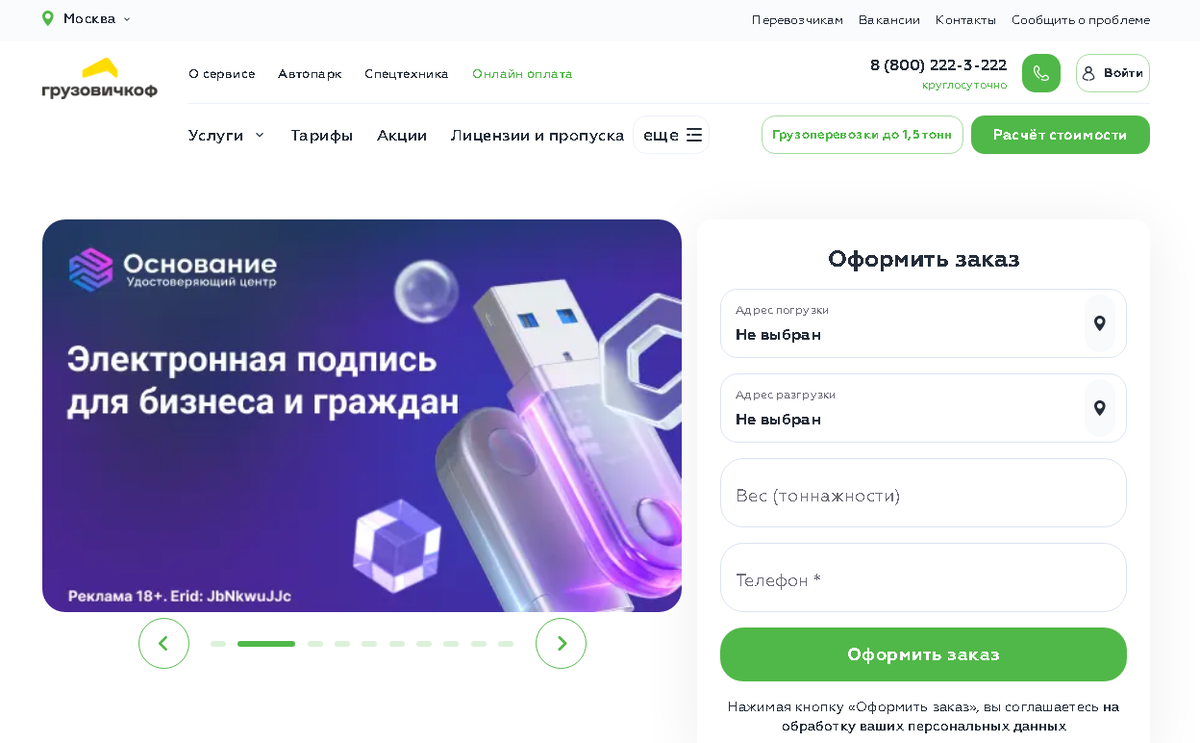Expand the Услуги menu

coord(226,135)
